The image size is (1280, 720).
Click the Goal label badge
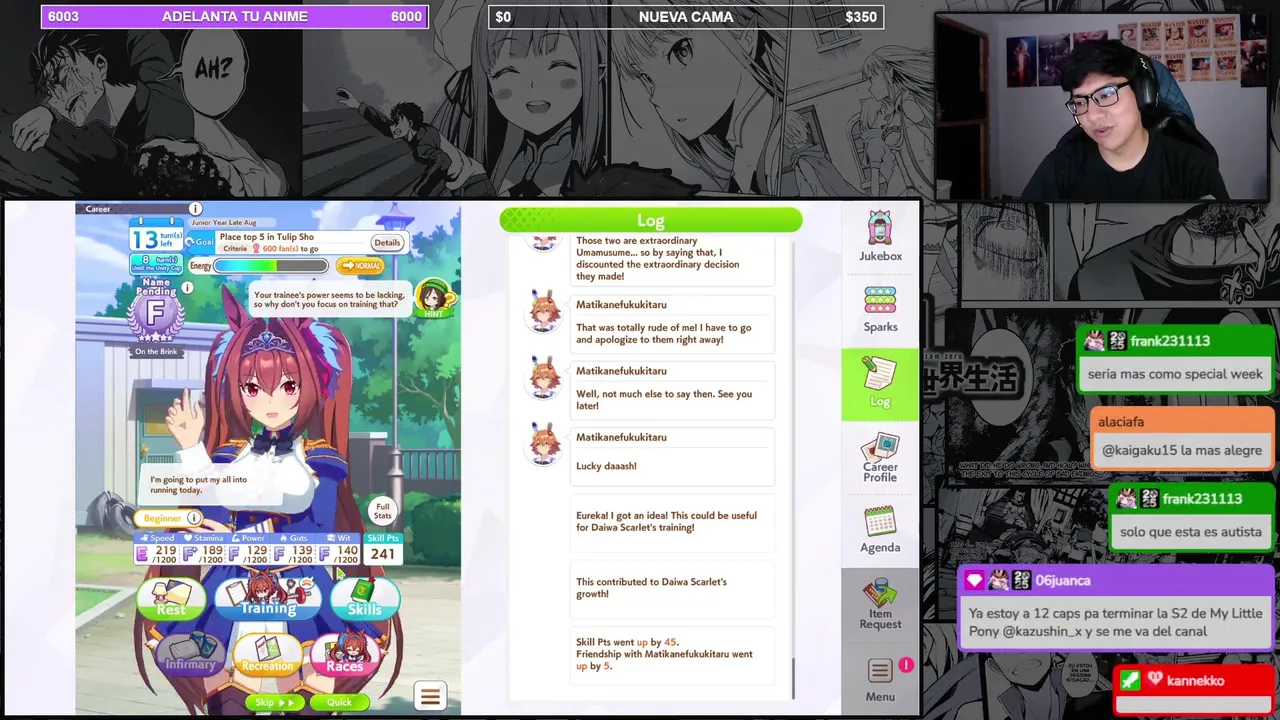click(x=203, y=242)
